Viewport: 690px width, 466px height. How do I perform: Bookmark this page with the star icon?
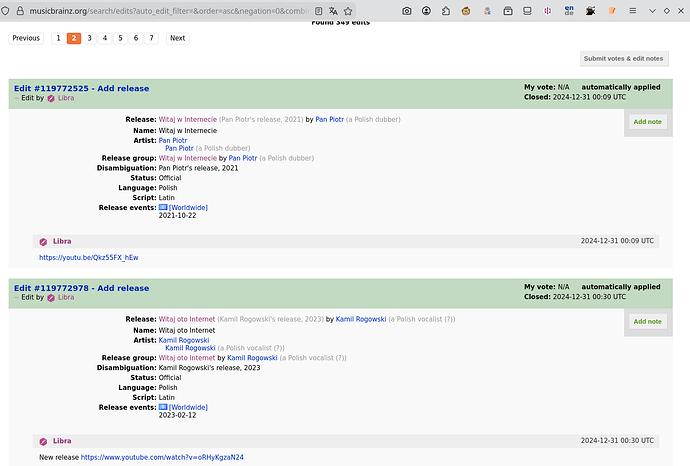point(348,11)
